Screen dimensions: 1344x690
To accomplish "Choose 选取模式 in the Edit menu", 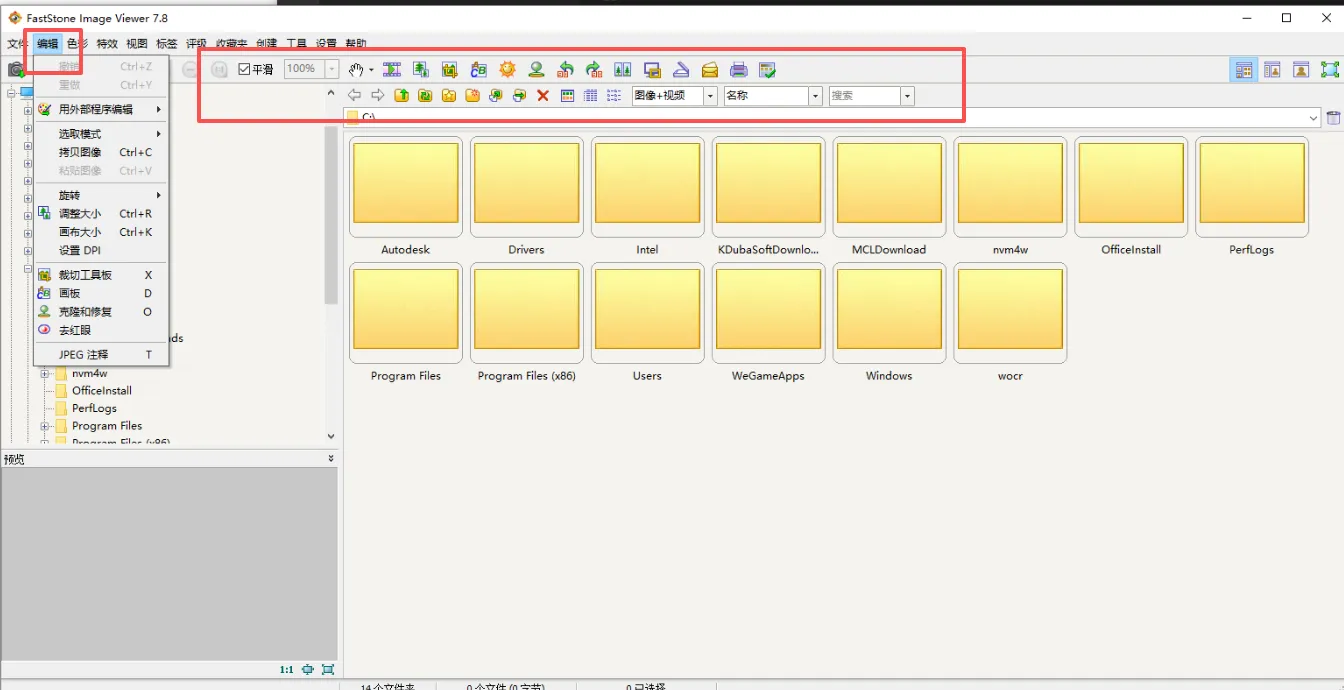I will pos(101,134).
